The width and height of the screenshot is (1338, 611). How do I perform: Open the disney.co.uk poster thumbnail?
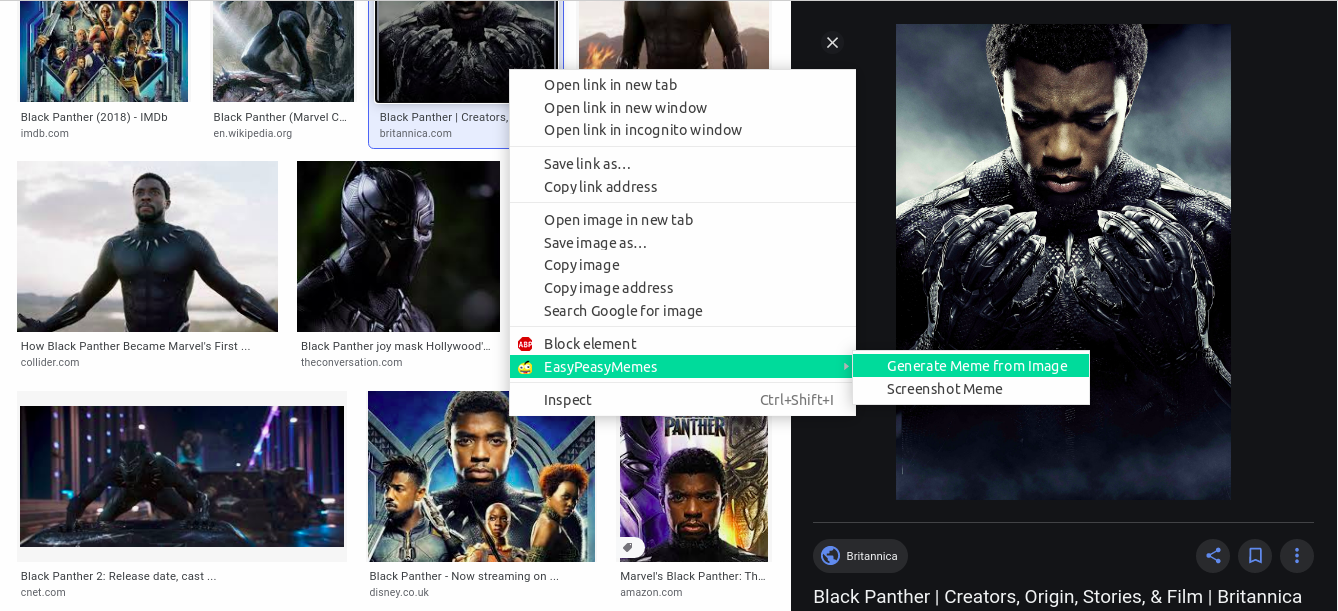(481, 476)
